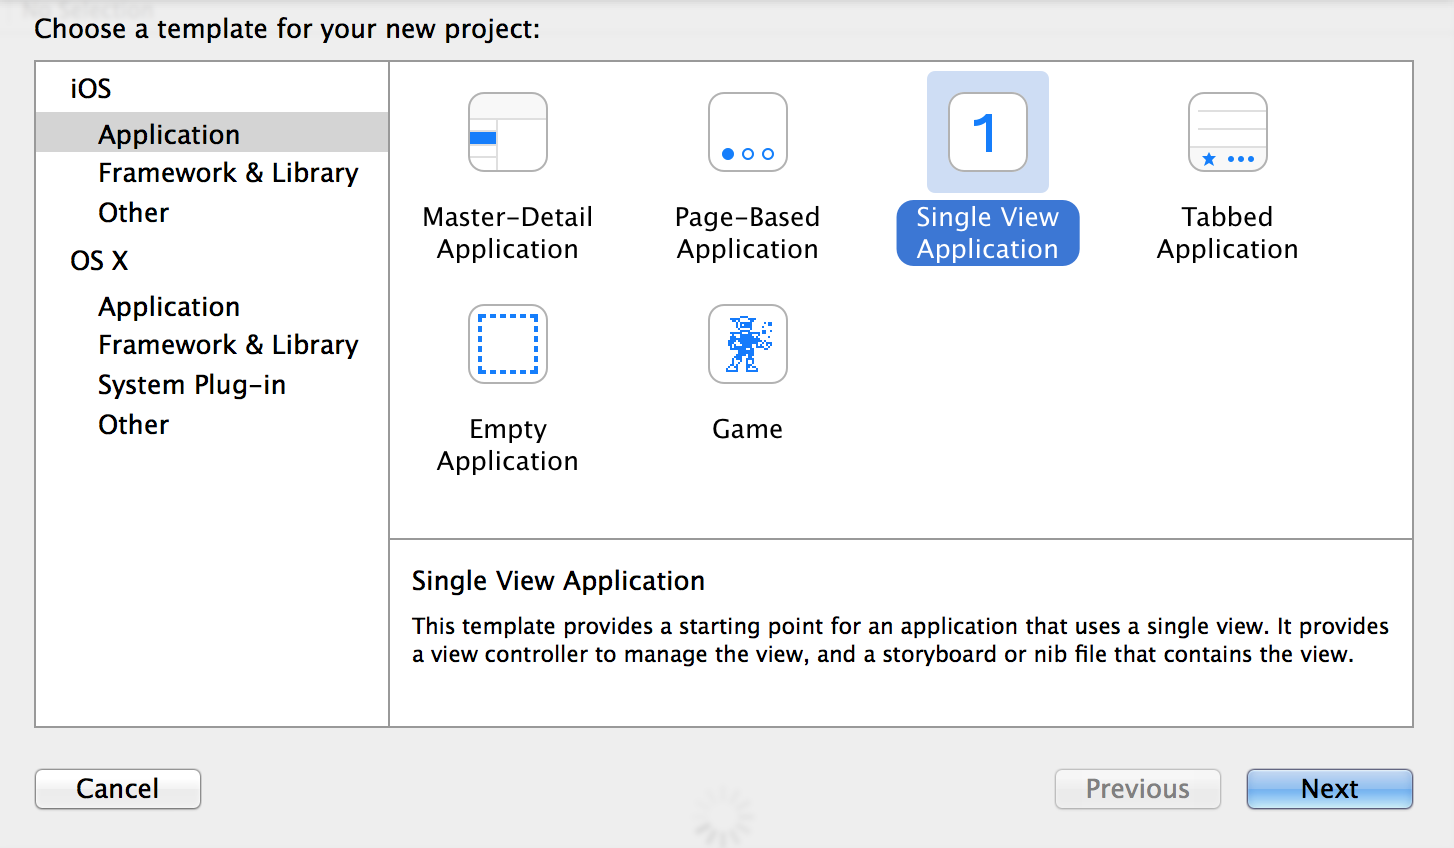Cancel the new project dialog
Image resolution: width=1454 pixels, height=848 pixels.
point(118,789)
